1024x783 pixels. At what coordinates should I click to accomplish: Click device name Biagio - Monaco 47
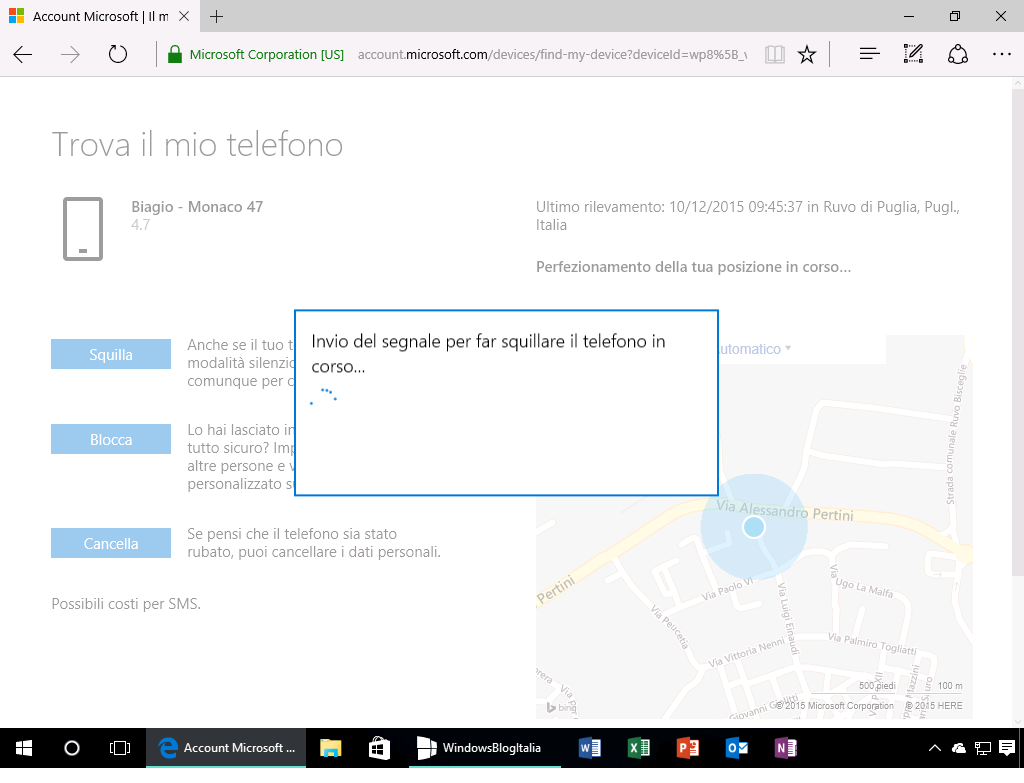[197, 207]
